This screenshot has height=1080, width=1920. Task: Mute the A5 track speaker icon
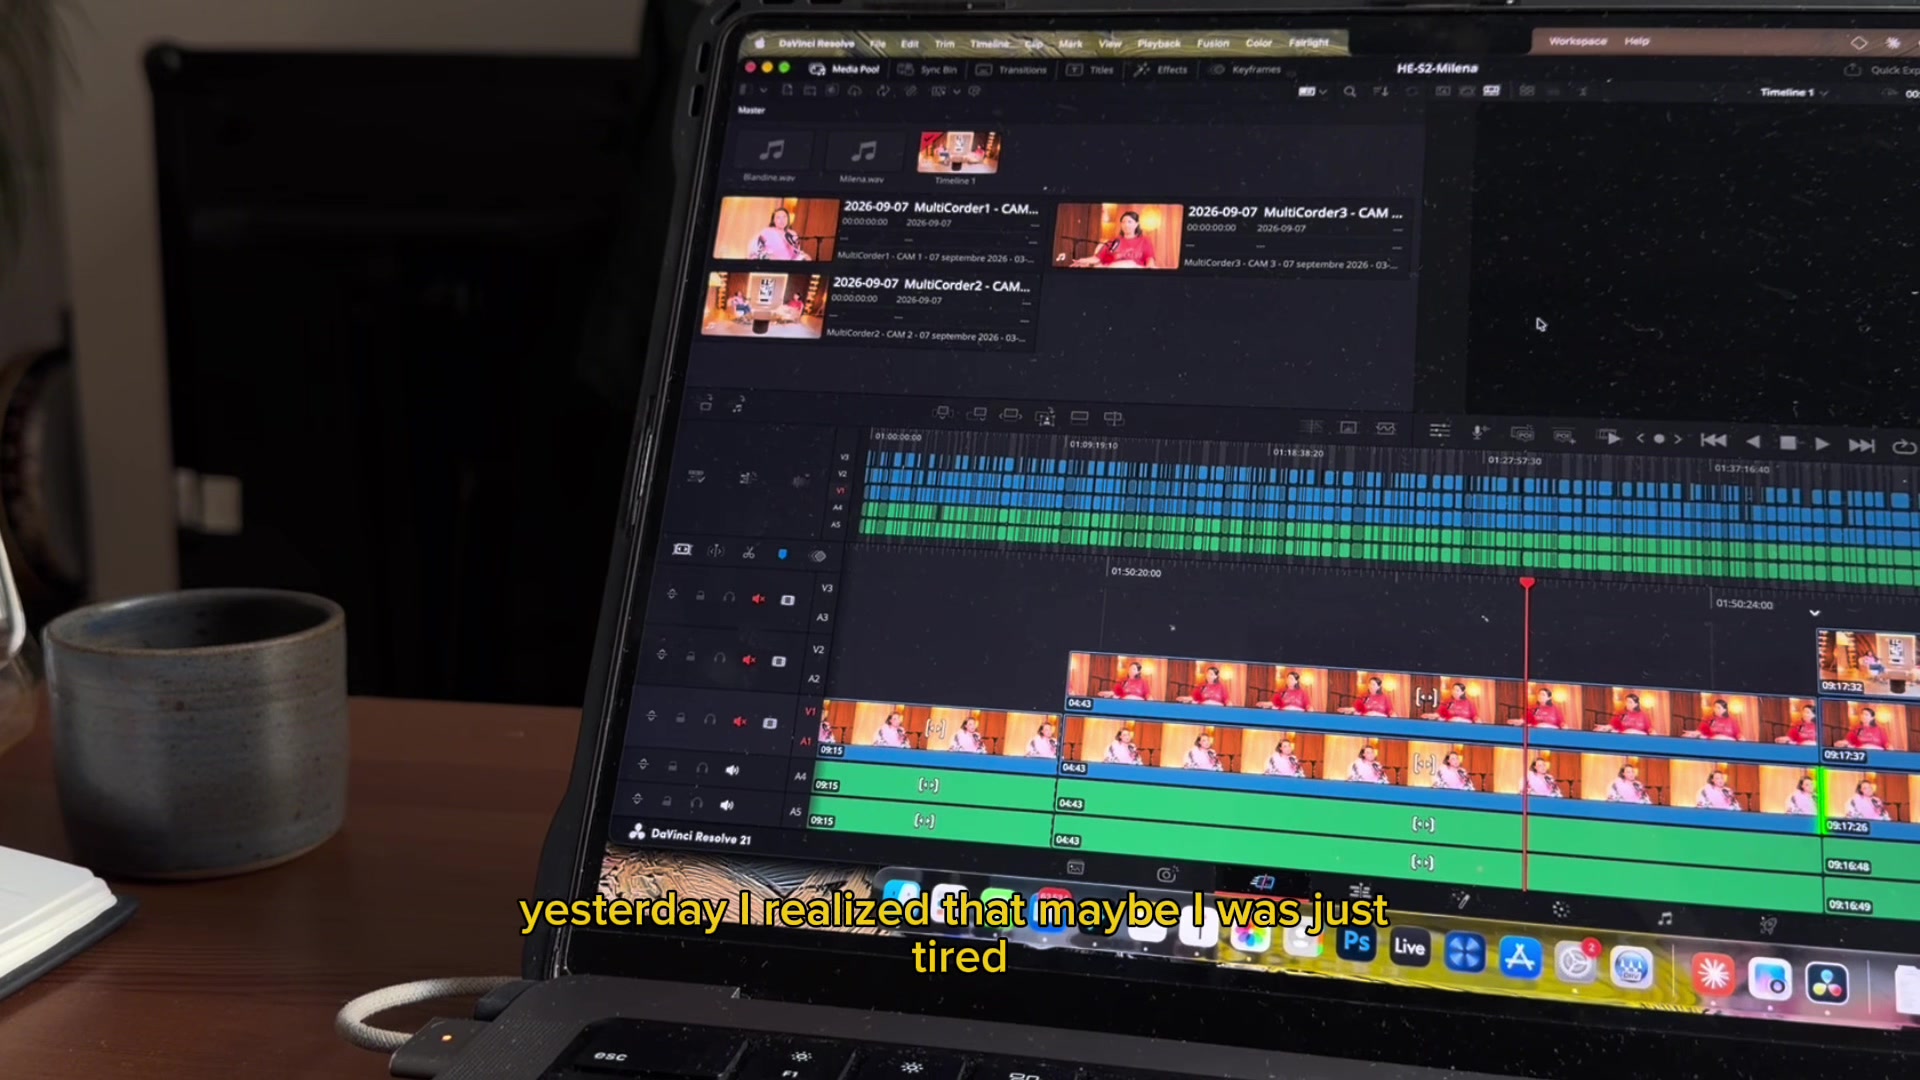coord(726,805)
